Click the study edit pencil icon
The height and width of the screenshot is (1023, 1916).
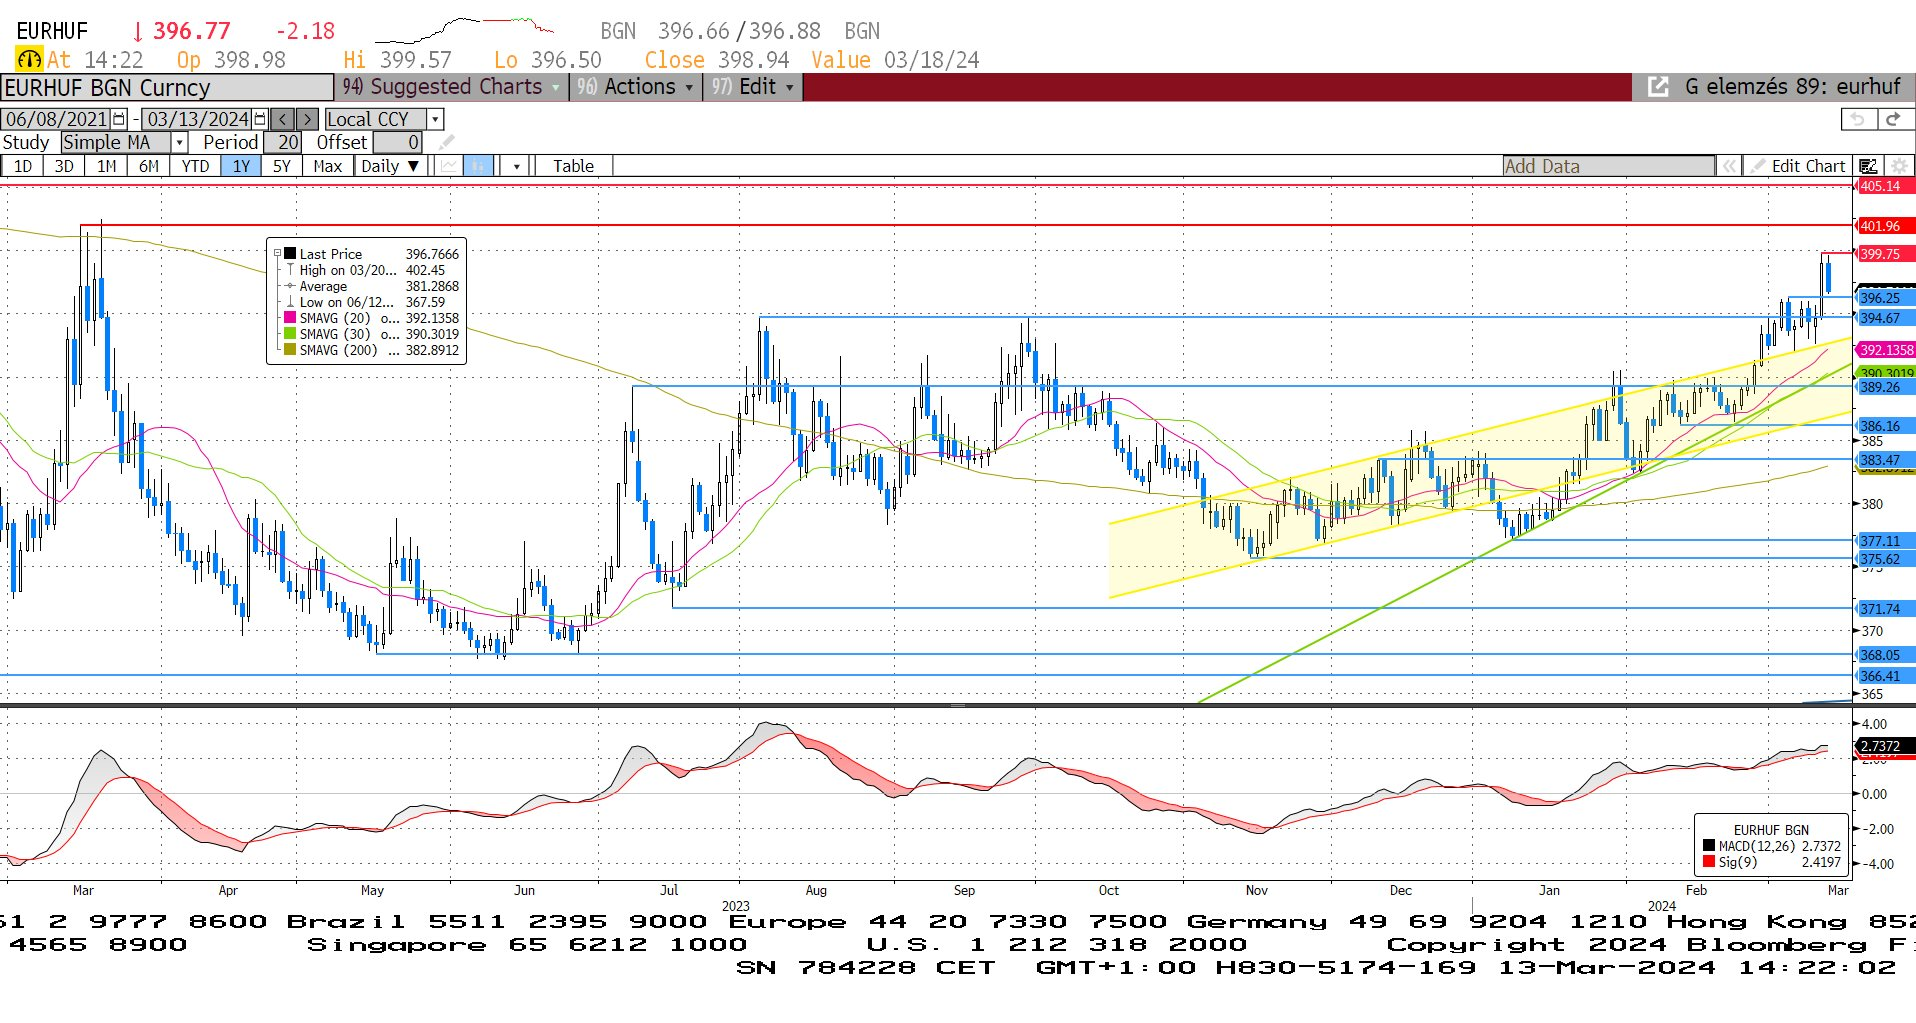(x=446, y=143)
